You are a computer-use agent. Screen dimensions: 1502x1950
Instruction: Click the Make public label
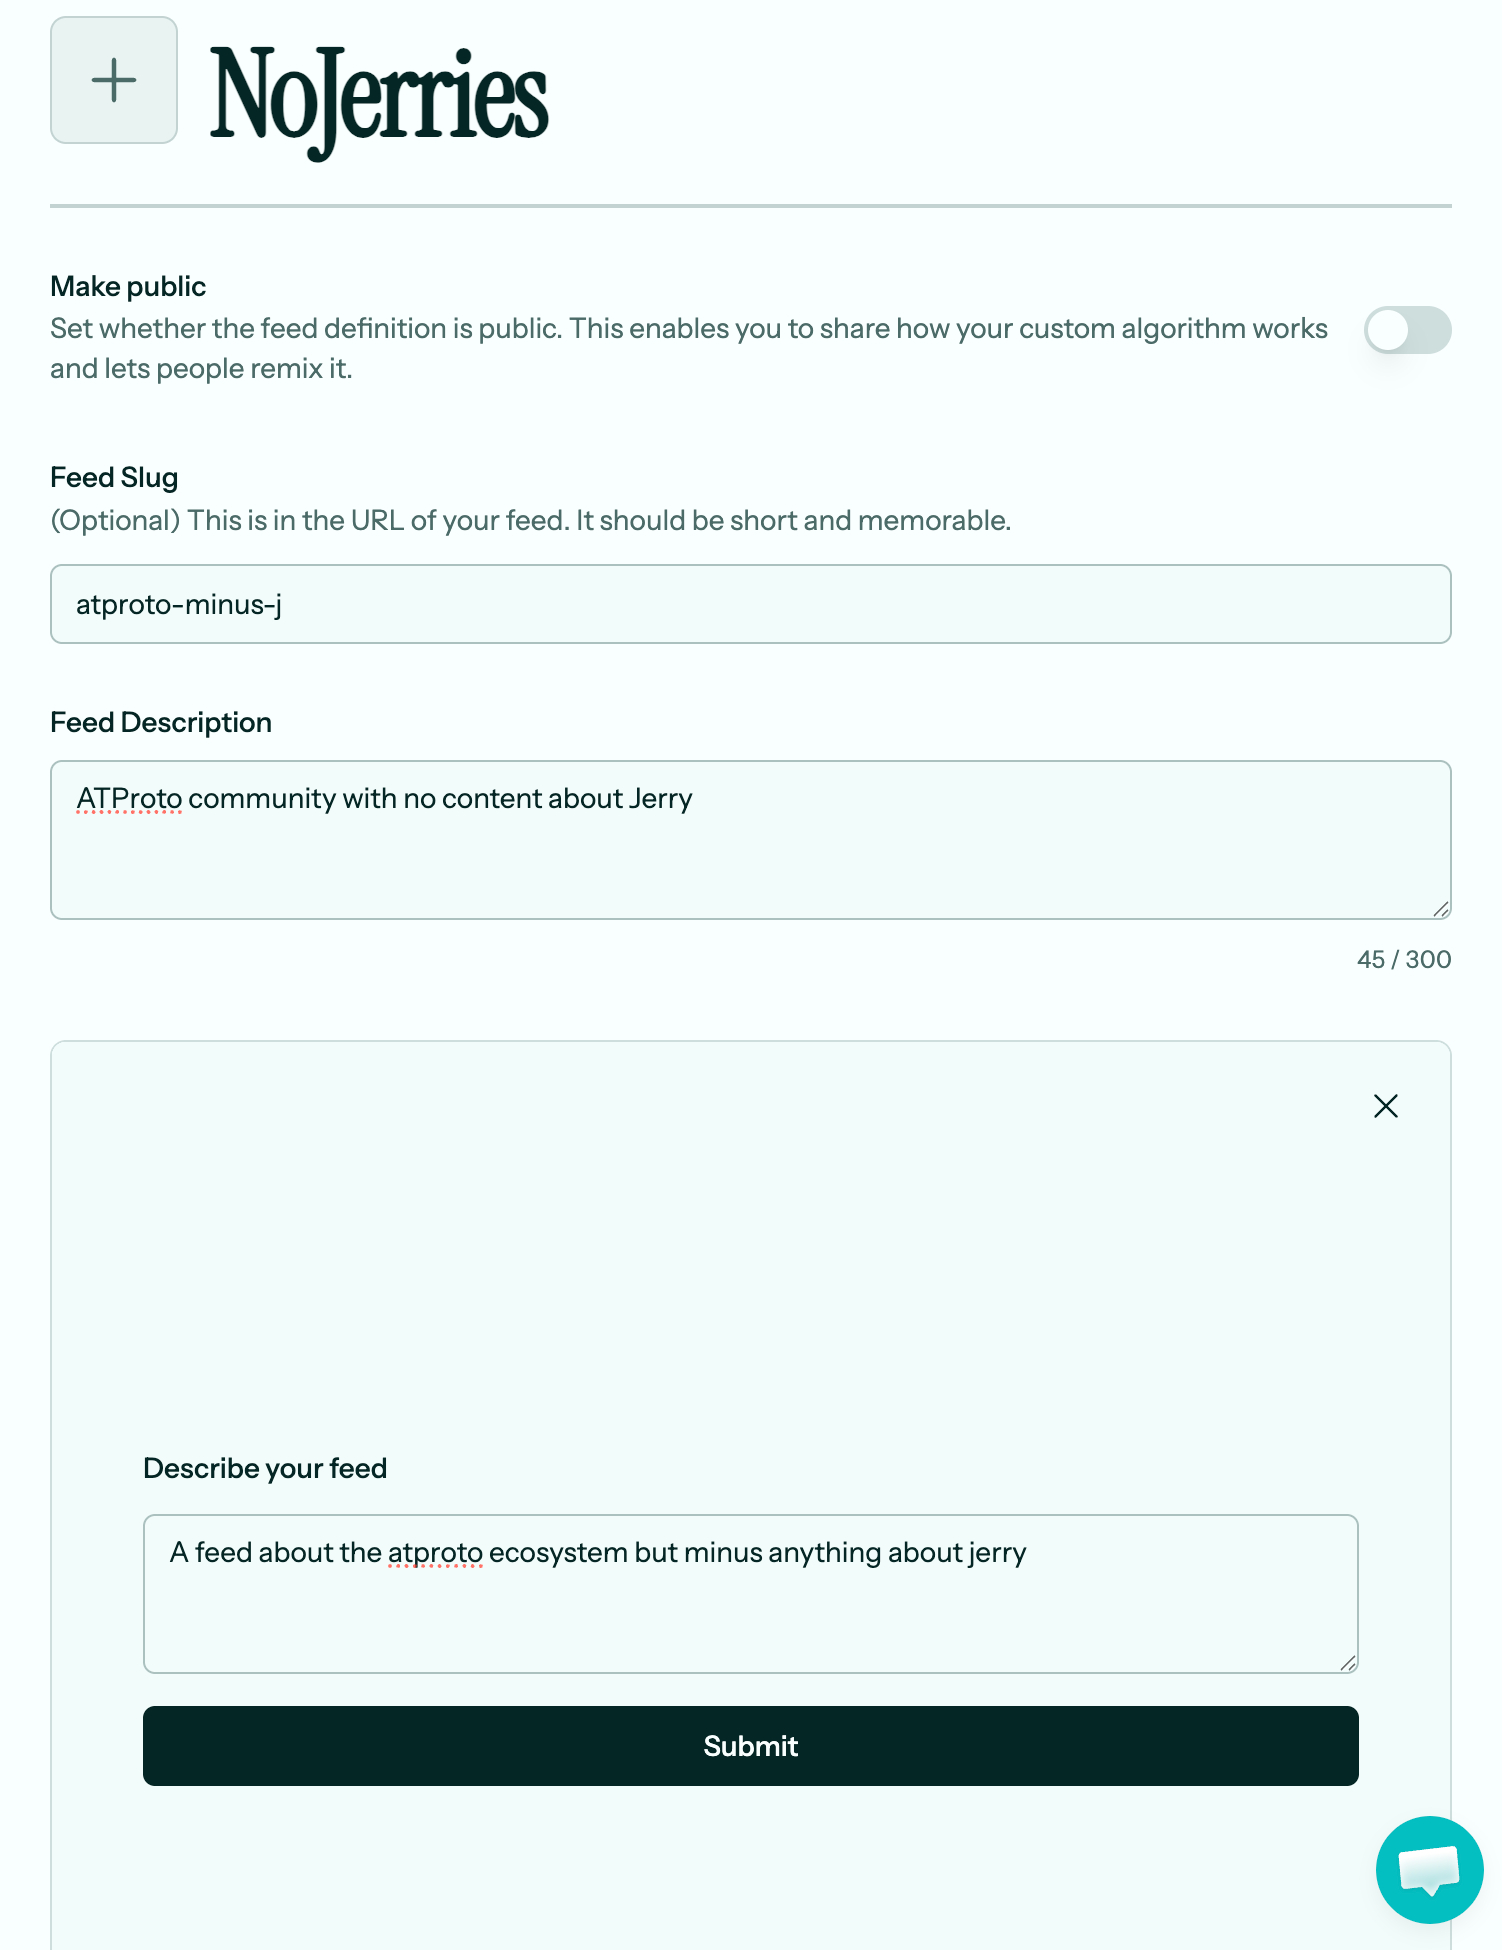click(x=128, y=287)
